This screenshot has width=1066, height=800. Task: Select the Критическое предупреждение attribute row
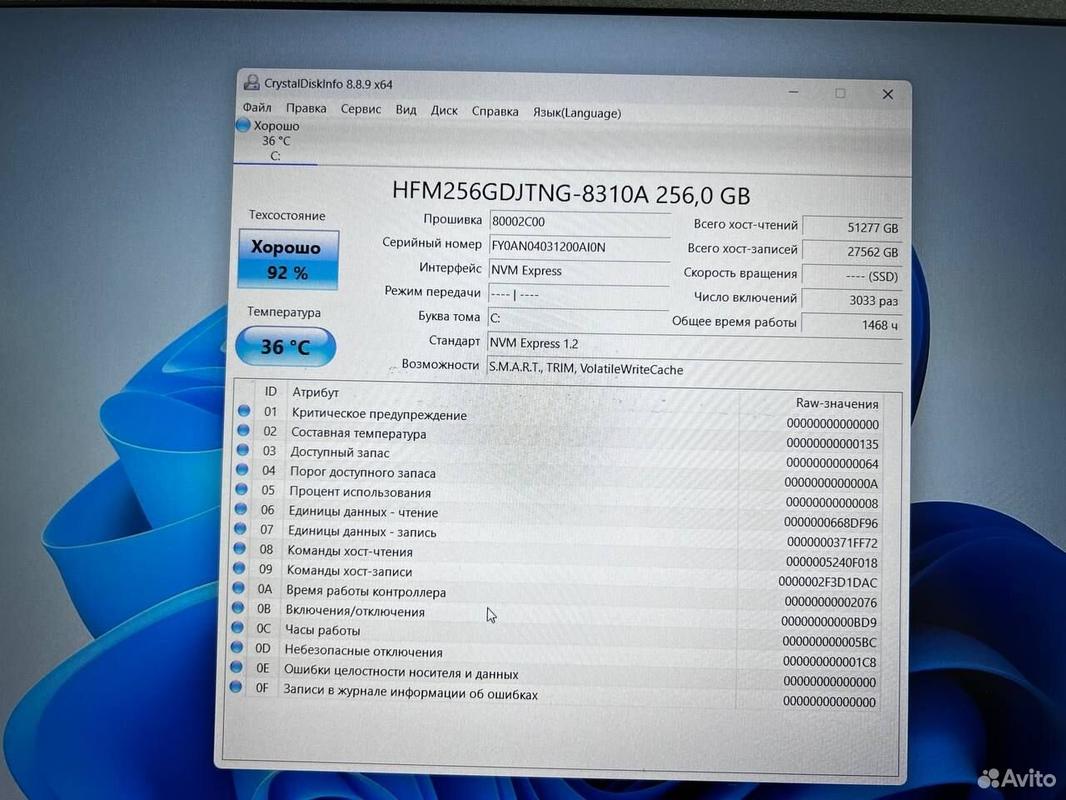(x=559, y=416)
